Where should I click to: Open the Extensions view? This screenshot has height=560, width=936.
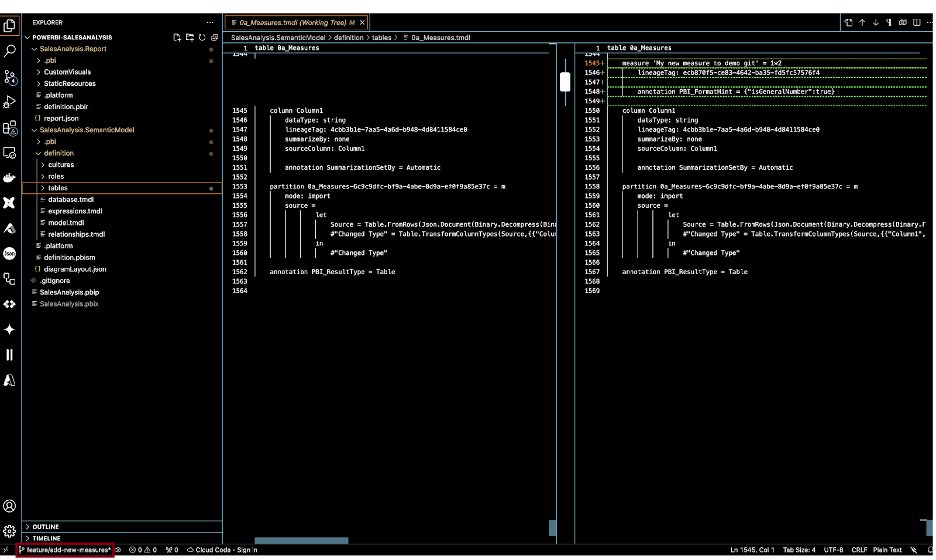10,128
